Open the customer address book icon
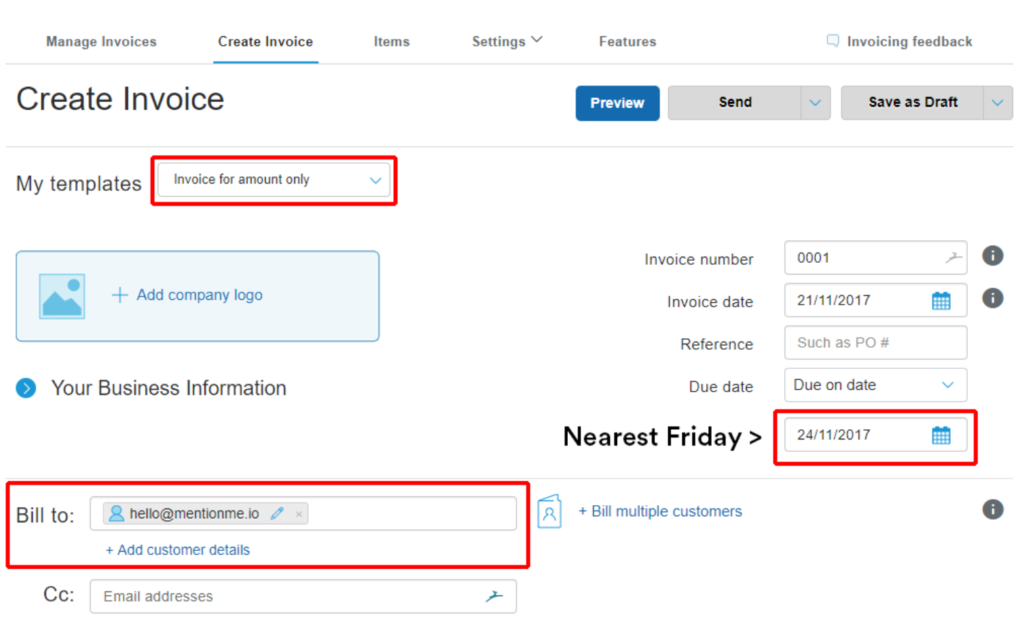The width and height of the screenshot is (1024, 640). tap(549, 511)
